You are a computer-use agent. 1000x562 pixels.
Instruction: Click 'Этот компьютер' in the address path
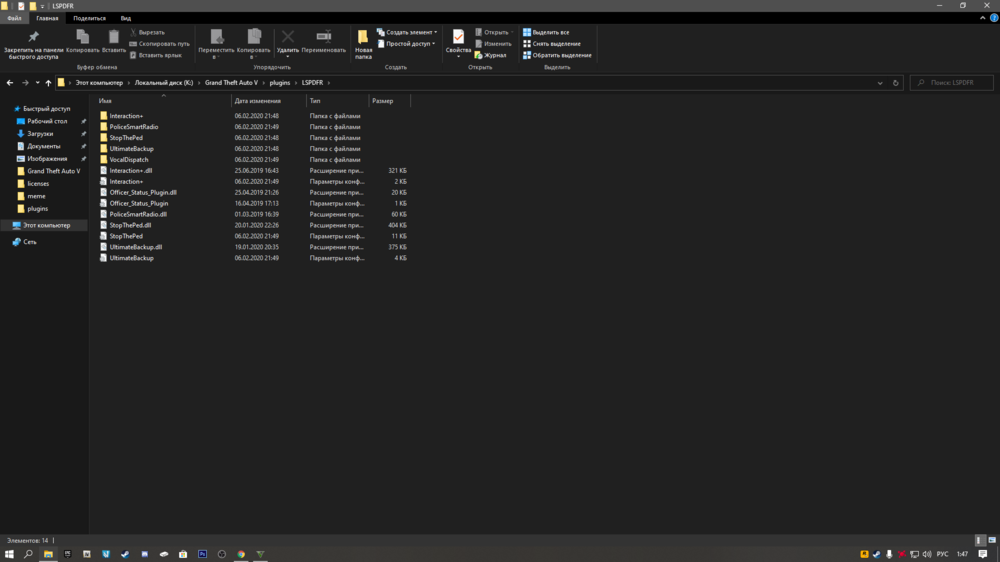pyautogui.click(x=99, y=82)
